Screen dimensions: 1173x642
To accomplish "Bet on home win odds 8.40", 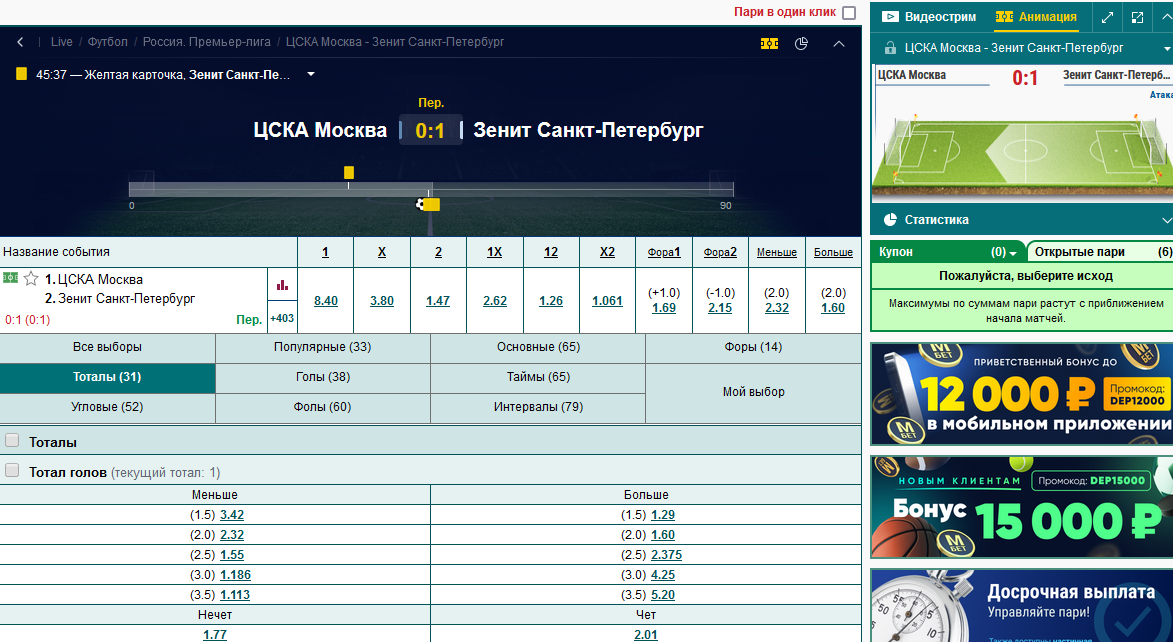I will tap(325, 301).
